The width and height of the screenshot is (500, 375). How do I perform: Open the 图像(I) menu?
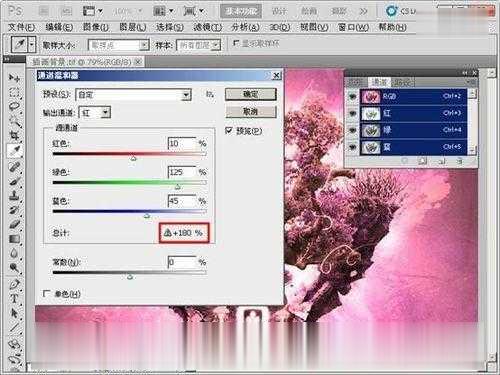click(96, 27)
